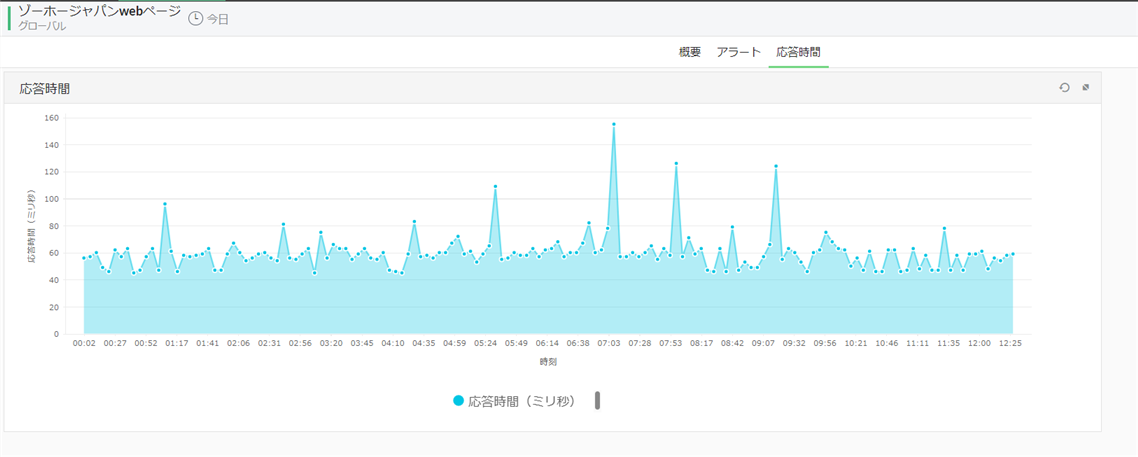Click the 時刻 axis title
The height and width of the screenshot is (457, 1138).
pos(548,361)
